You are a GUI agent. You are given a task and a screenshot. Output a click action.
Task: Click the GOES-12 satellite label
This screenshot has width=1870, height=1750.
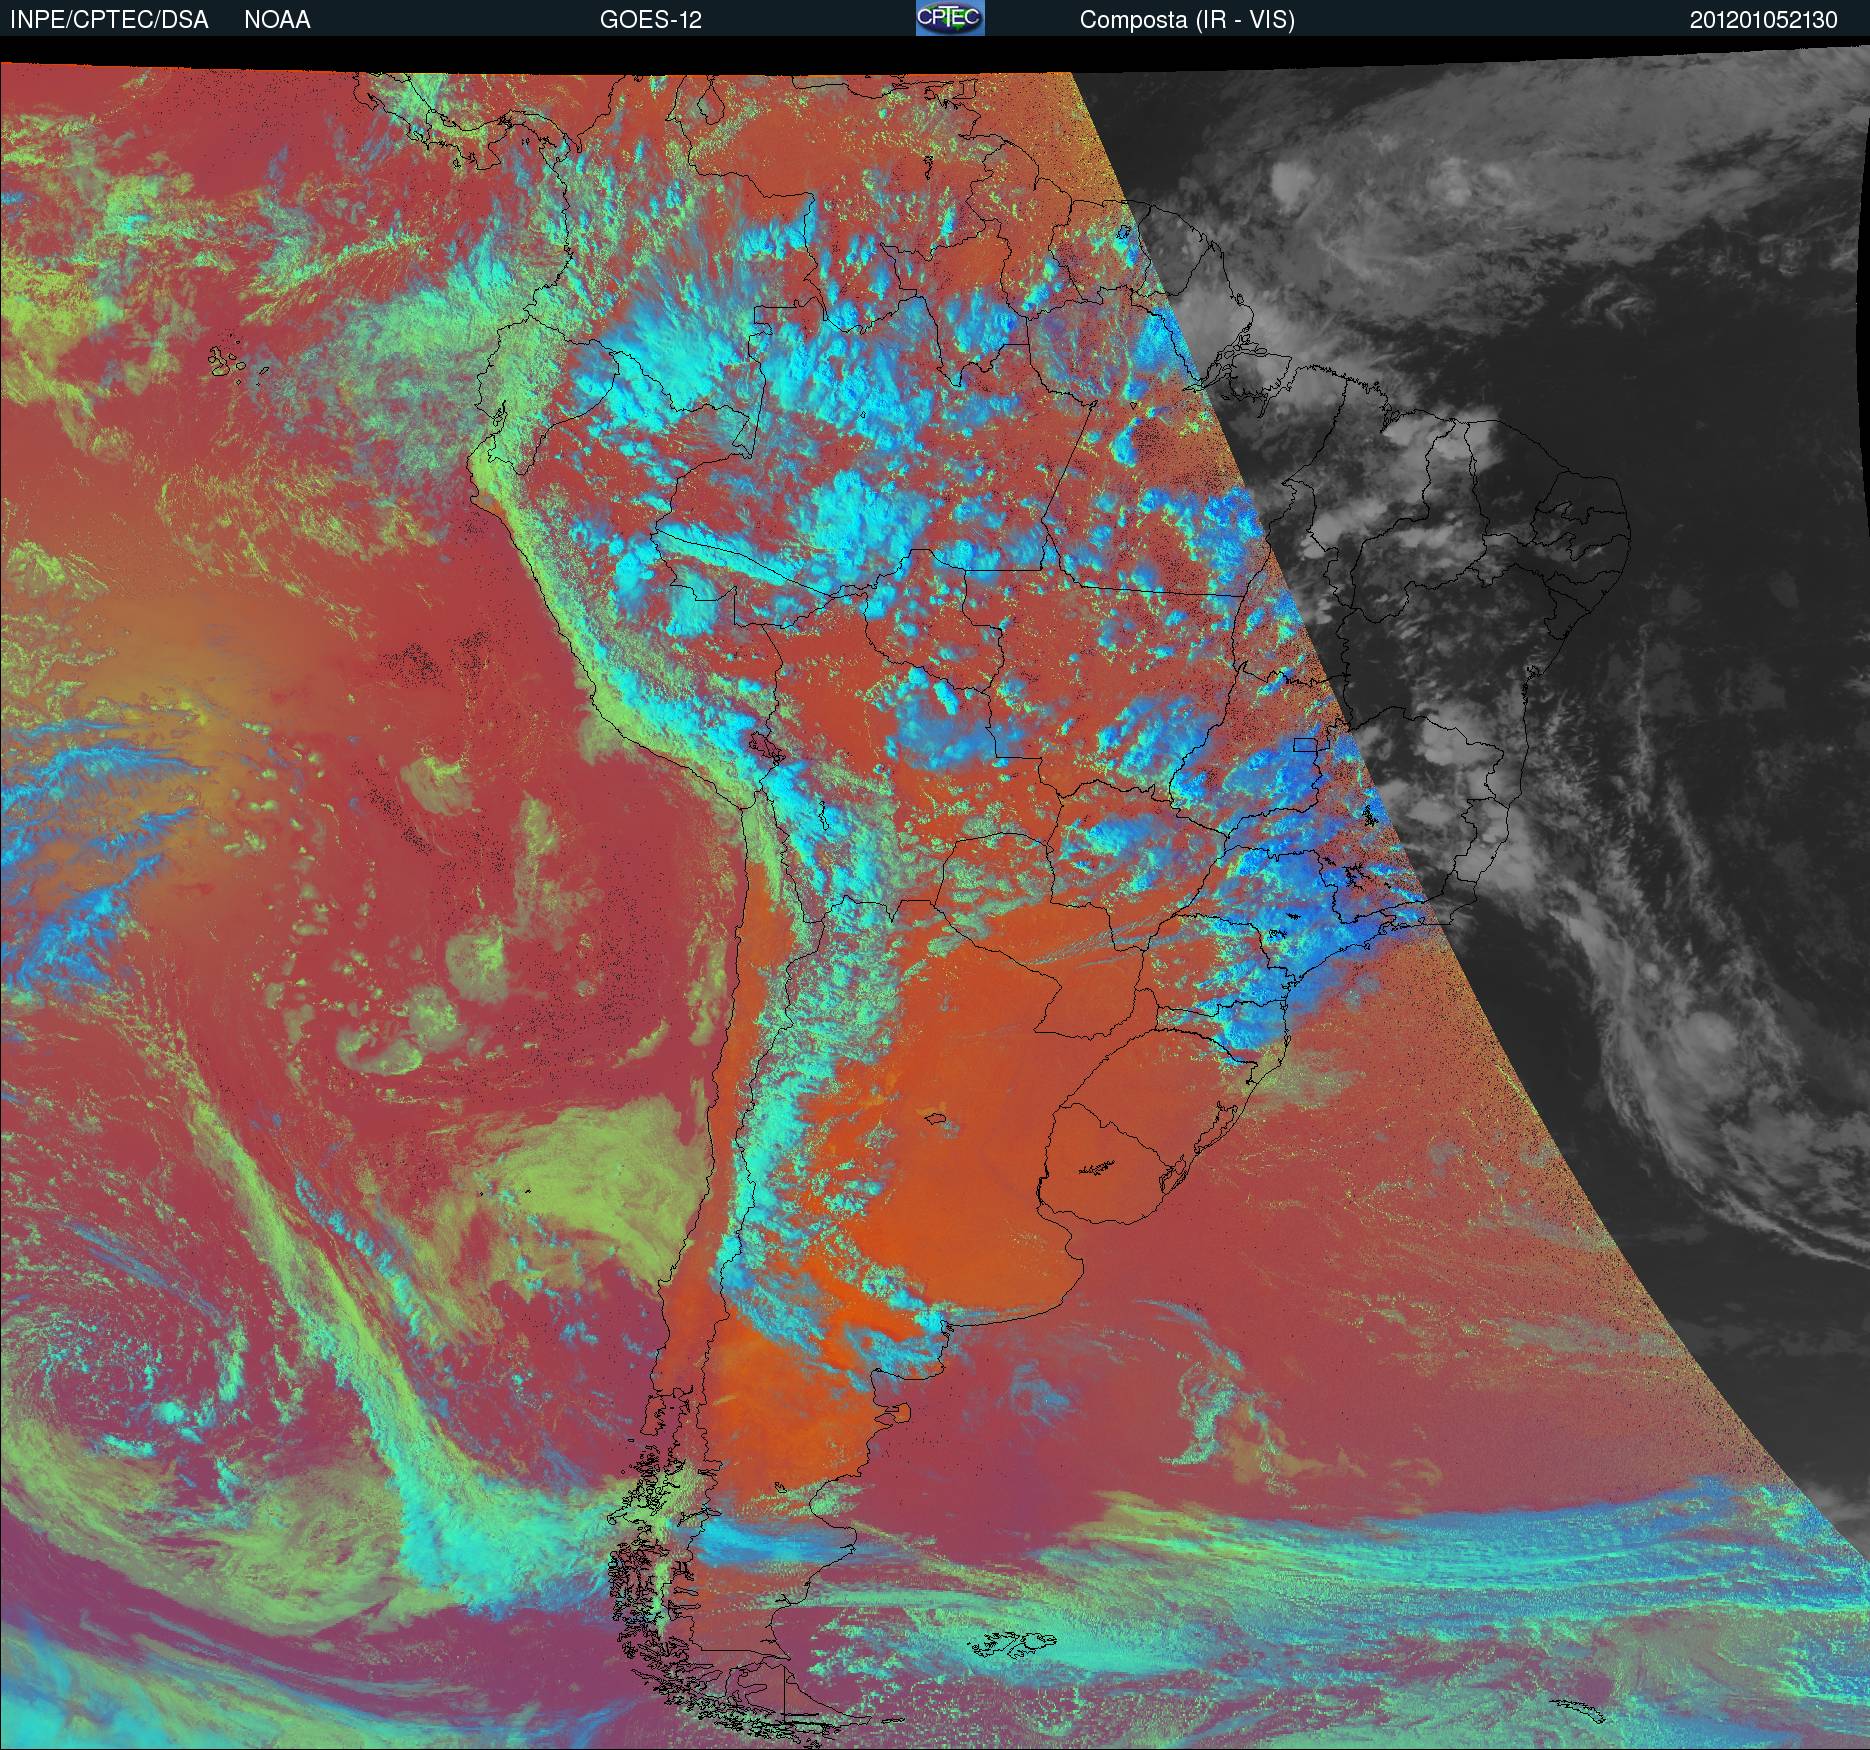pos(650,20)
